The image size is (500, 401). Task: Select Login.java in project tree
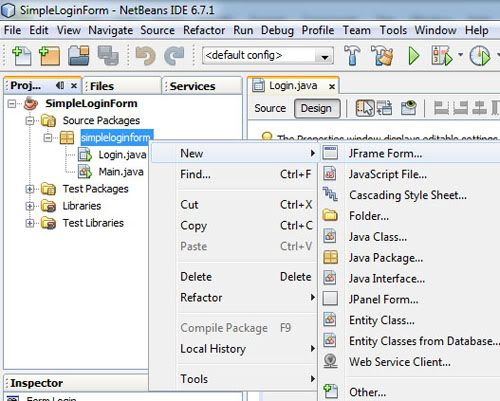(x=122, y=155)
